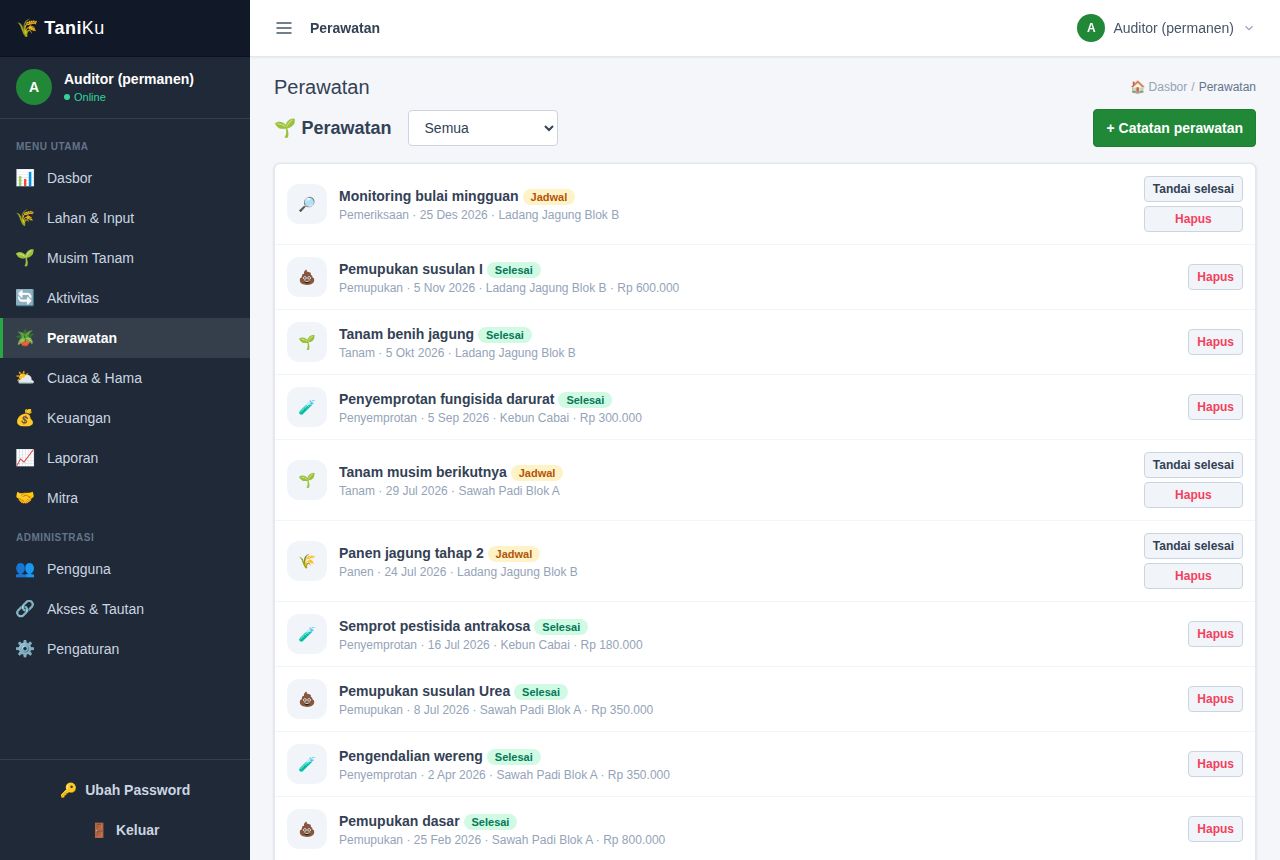Click the seedling icon of Tanam benih jagung
The image size is (1280, 860).
click(307, 342)
